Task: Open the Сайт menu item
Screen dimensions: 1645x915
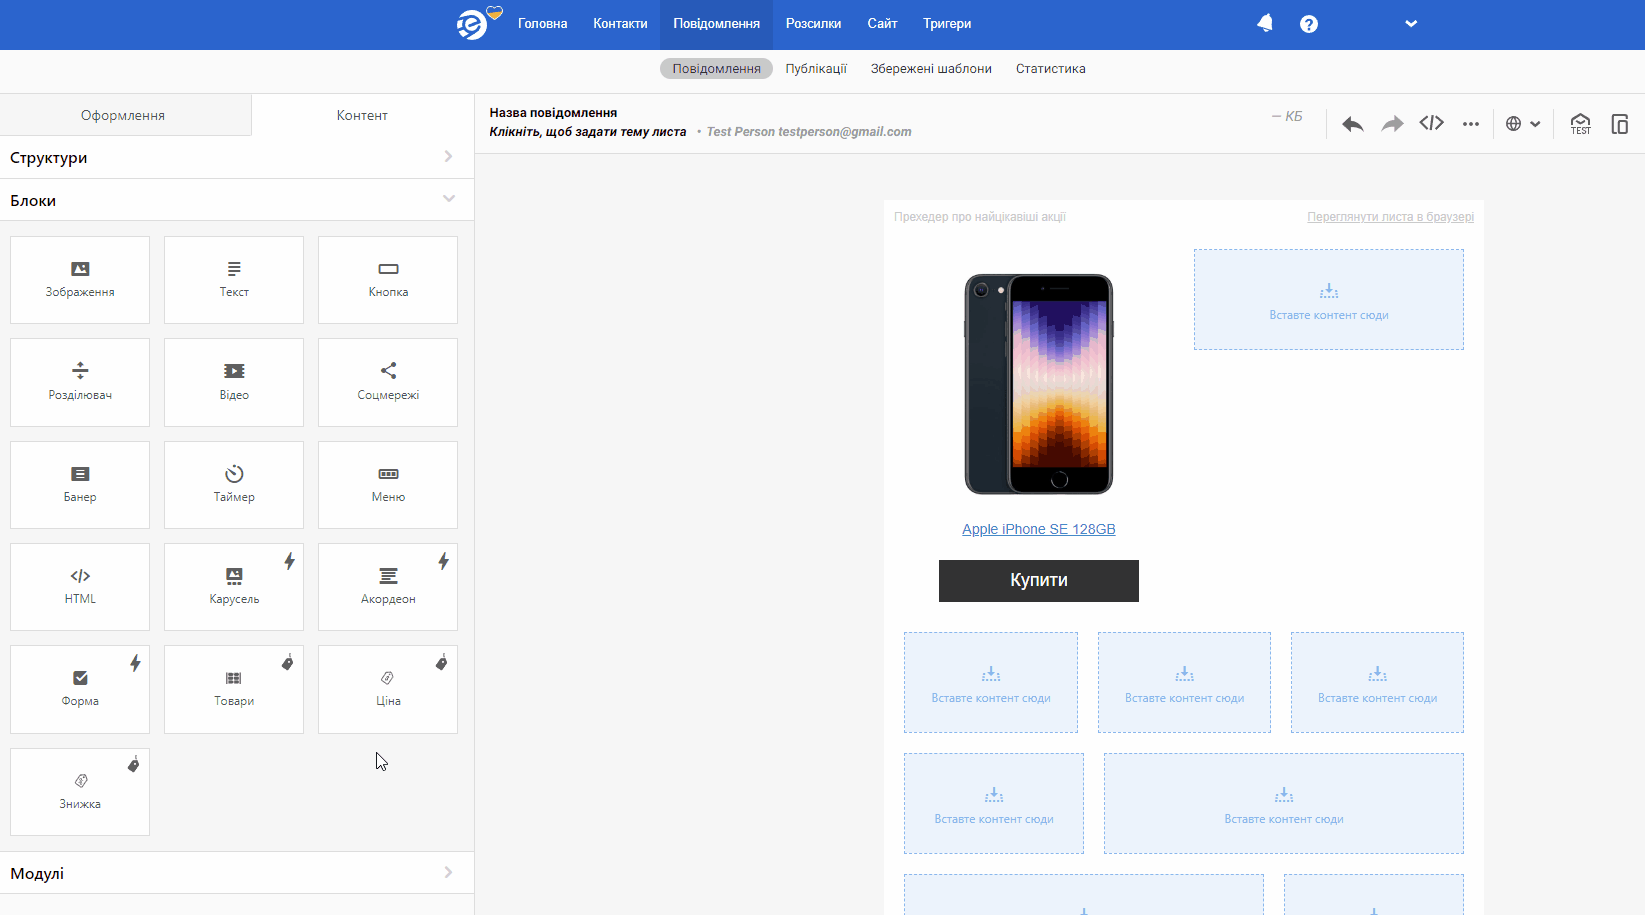Action: pyautogui.click(x=882, y=24)
